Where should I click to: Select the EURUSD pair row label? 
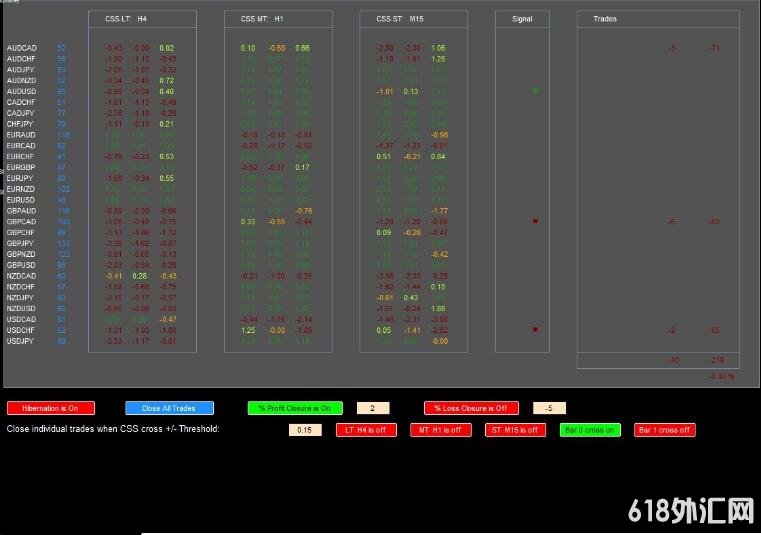(x=21, y=200)
